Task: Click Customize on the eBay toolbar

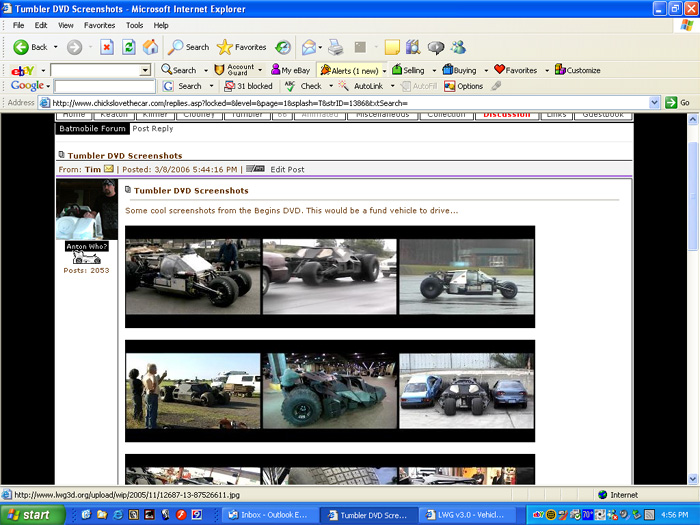Action: click(x=577, y=70)
